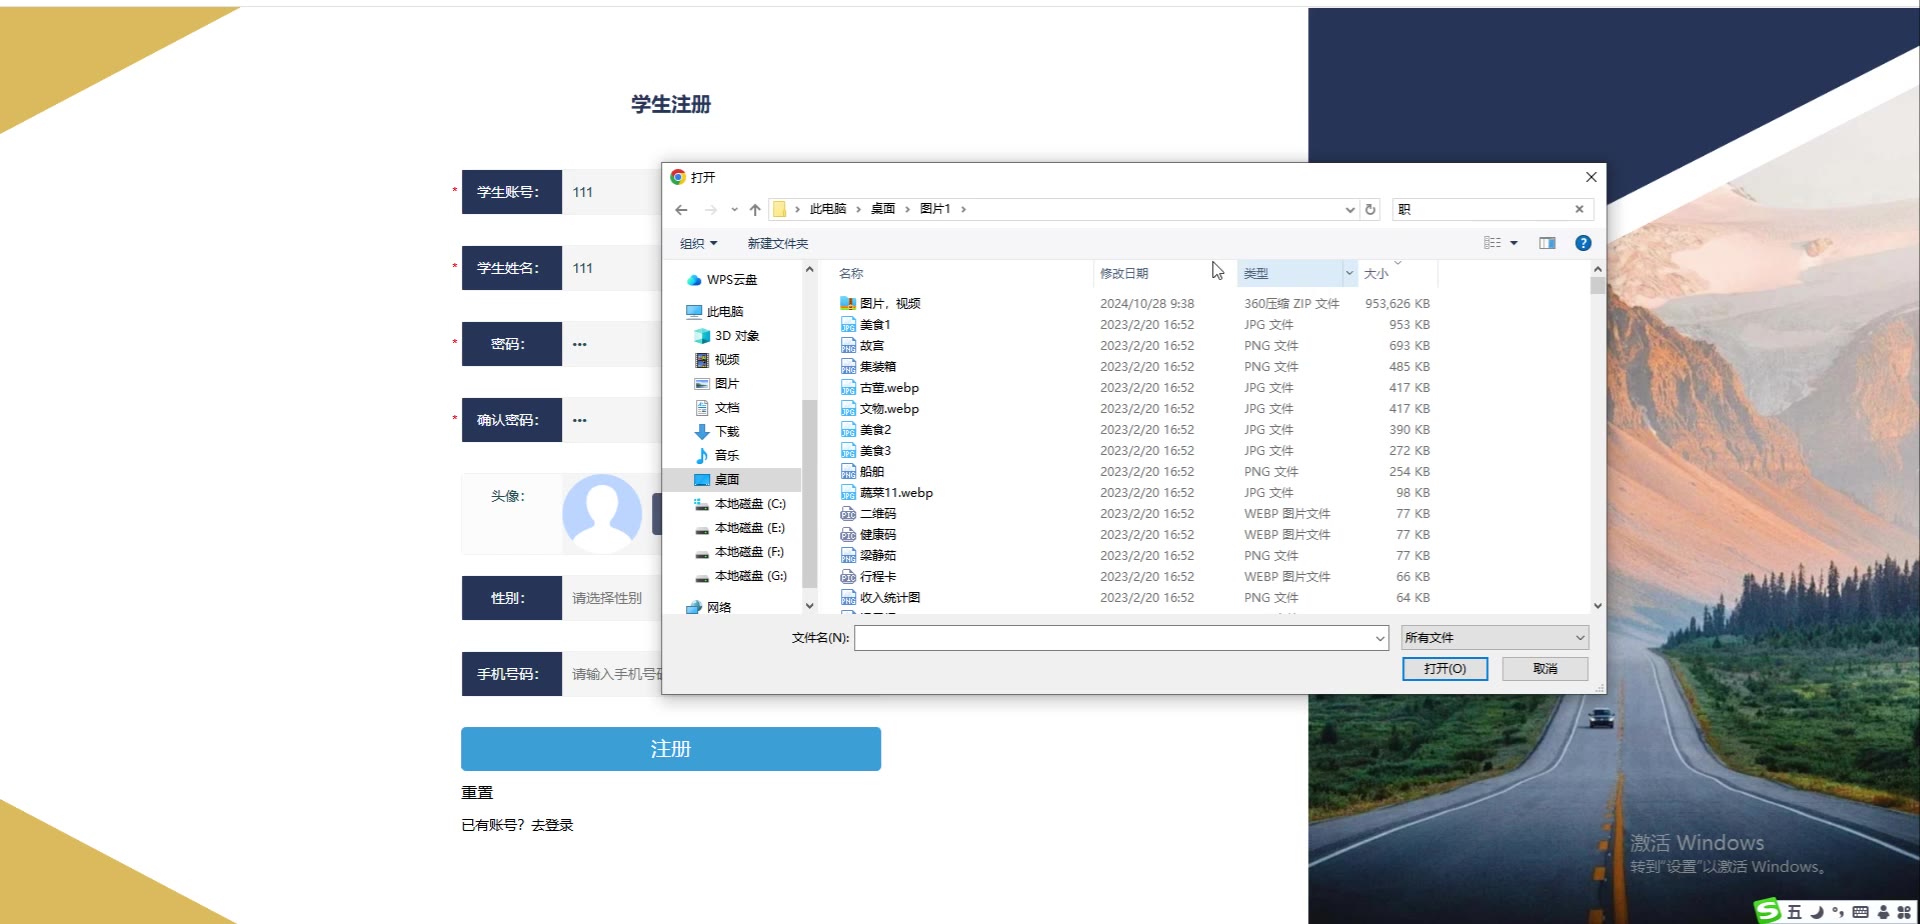Screen dimensions: 1920x924
Task: Toggle the moon icon on the input method bar
Action: point(1817,912)
